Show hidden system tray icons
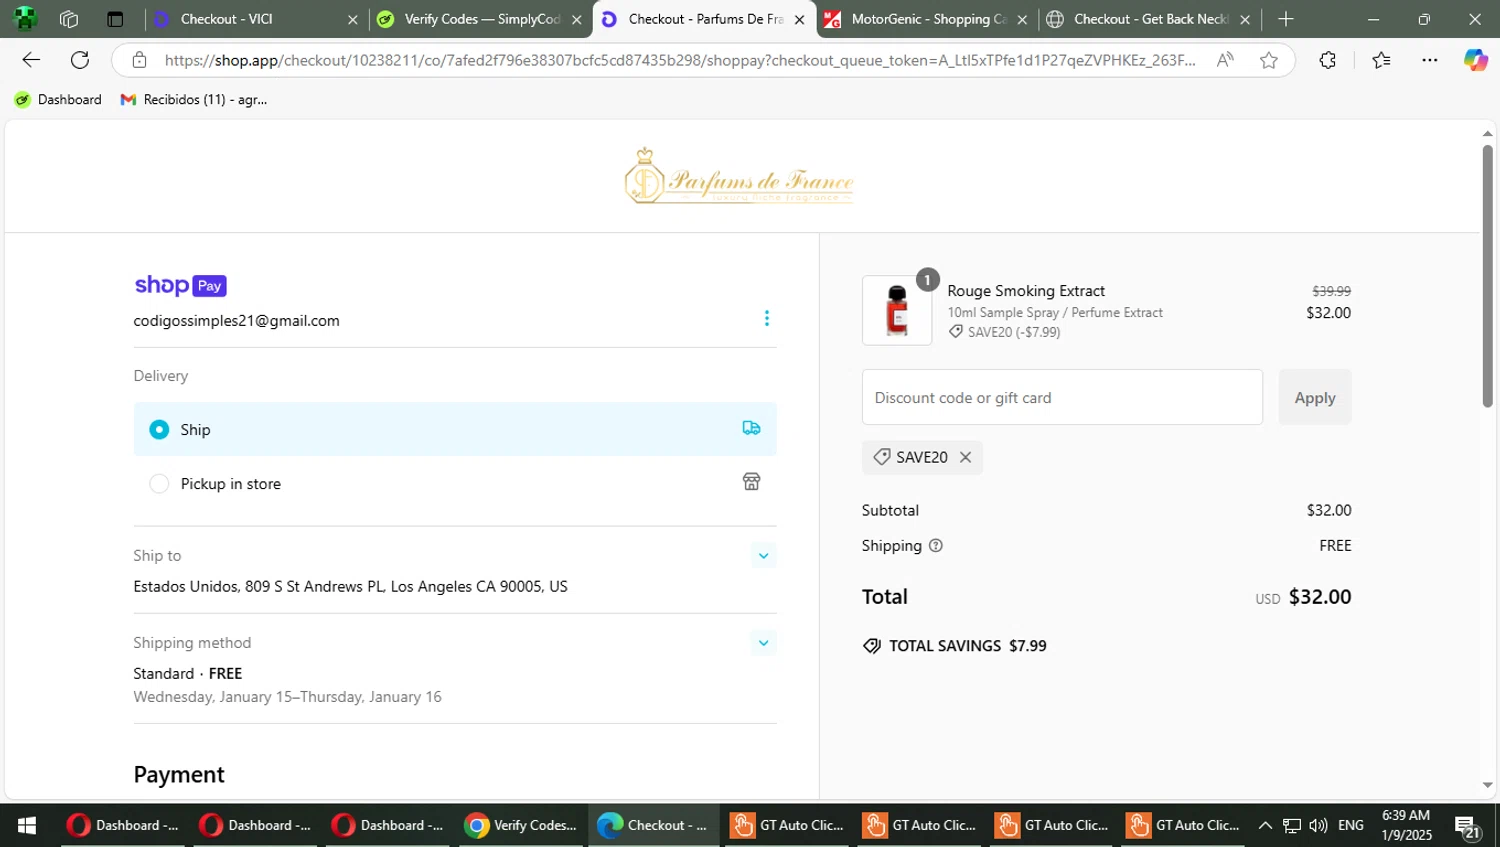 1265,825
